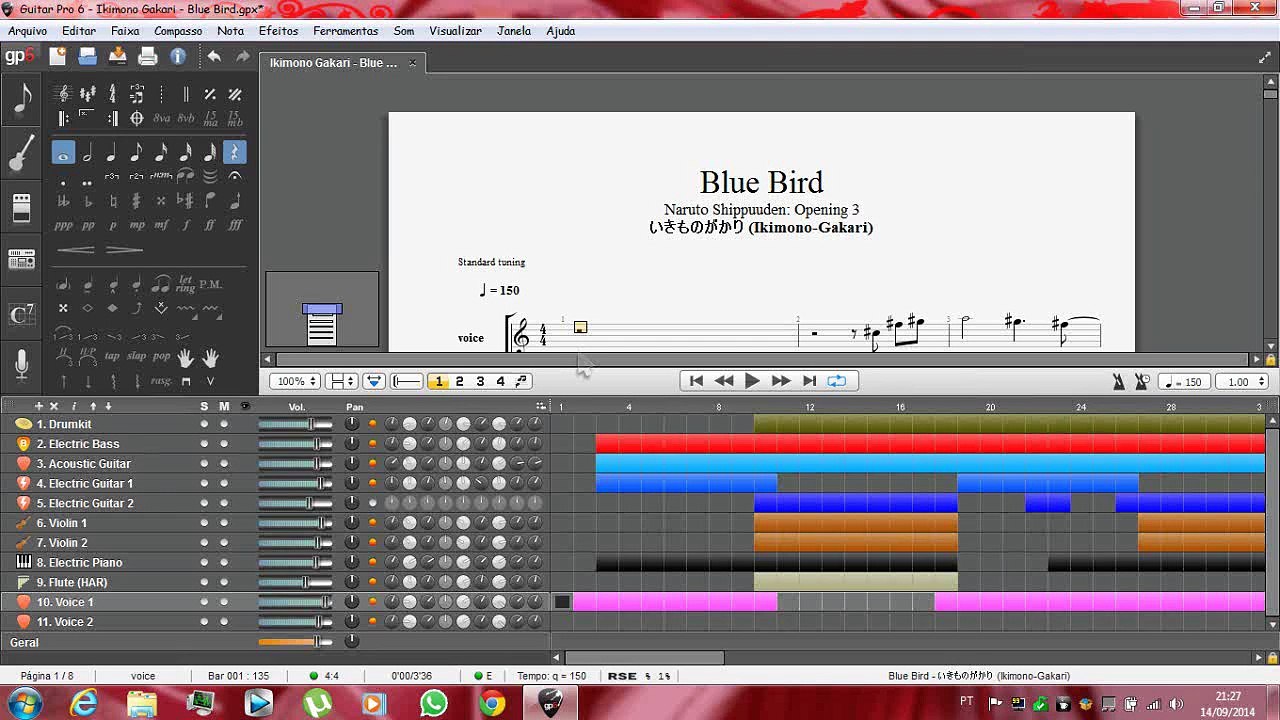Toggle playback loop button
The width and height of the screenshot is (1280, 720).
coord(838,381)
